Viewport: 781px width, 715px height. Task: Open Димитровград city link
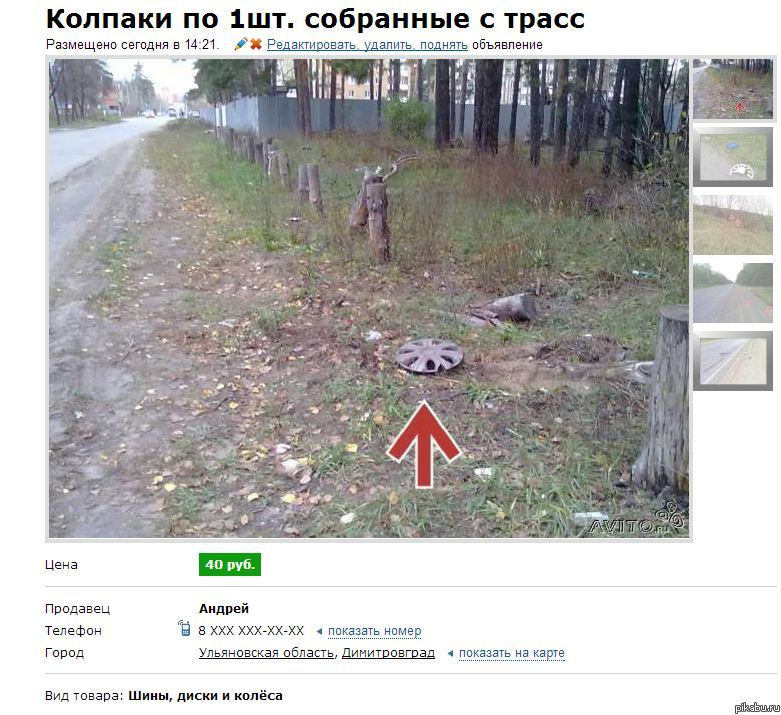click(389, 653)
